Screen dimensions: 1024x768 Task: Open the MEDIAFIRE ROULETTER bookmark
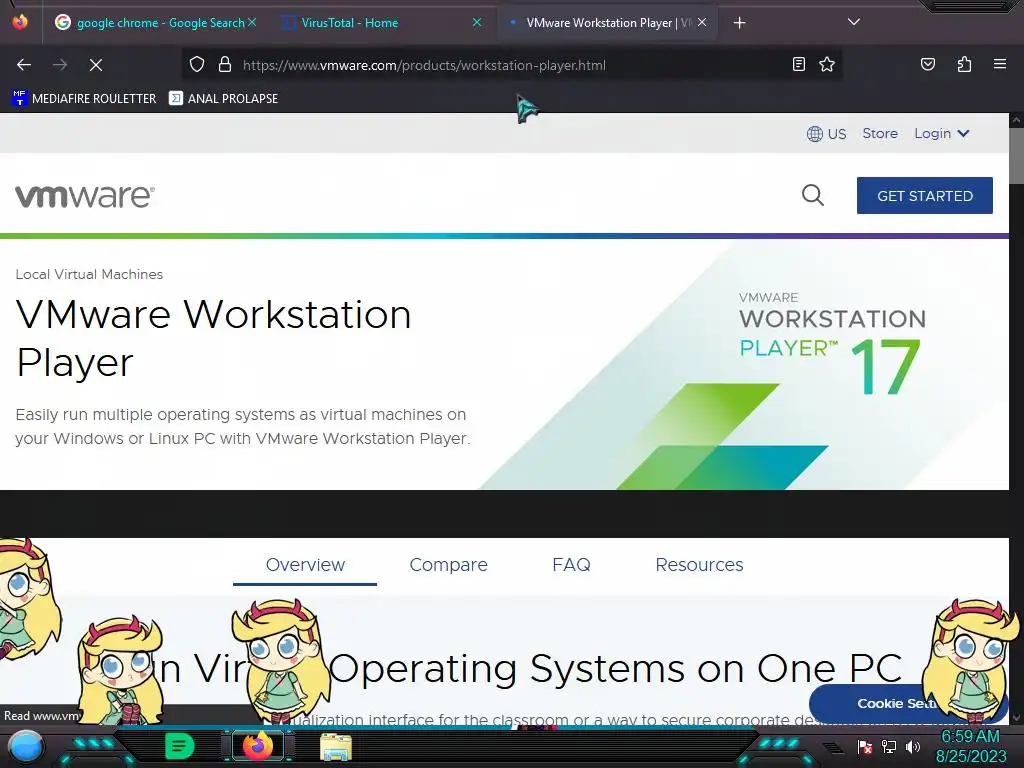coord(84,98)
